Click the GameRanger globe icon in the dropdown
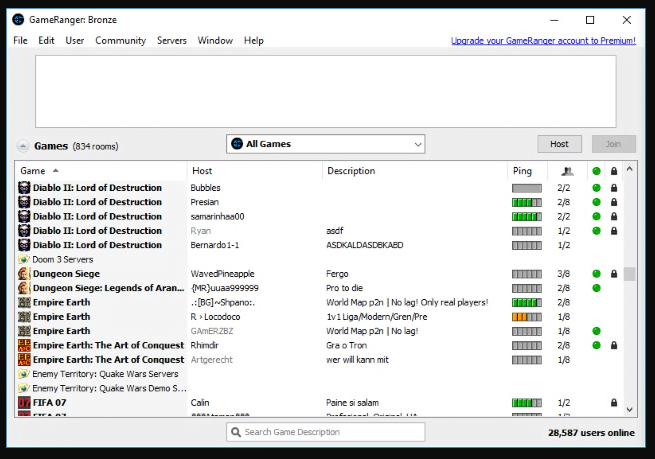The height and width of the screenshot is (459, 655). (237, 144)
